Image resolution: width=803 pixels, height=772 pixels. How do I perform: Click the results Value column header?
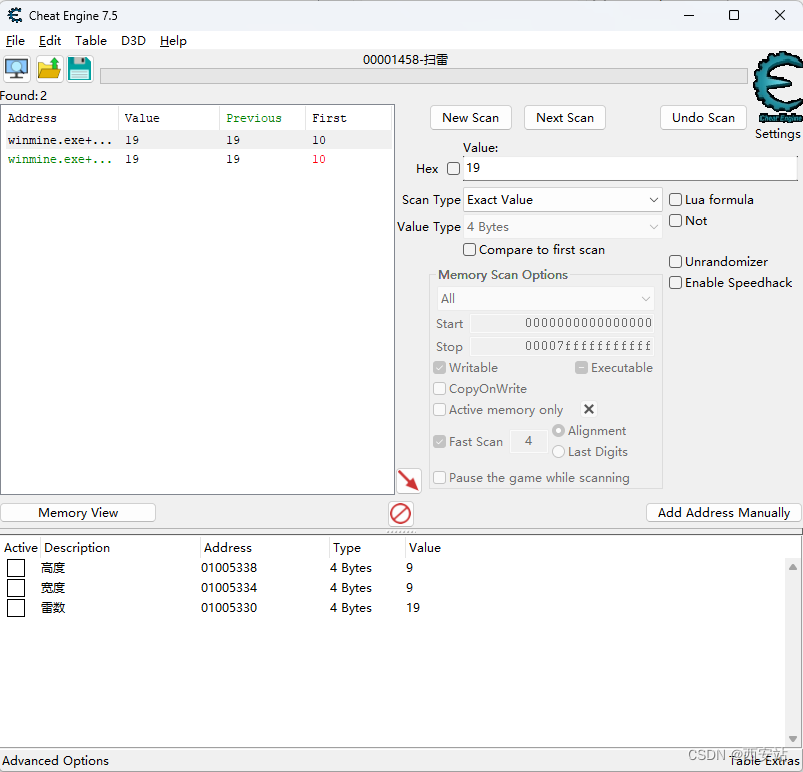pyautogui.click(x=169, y=118)
